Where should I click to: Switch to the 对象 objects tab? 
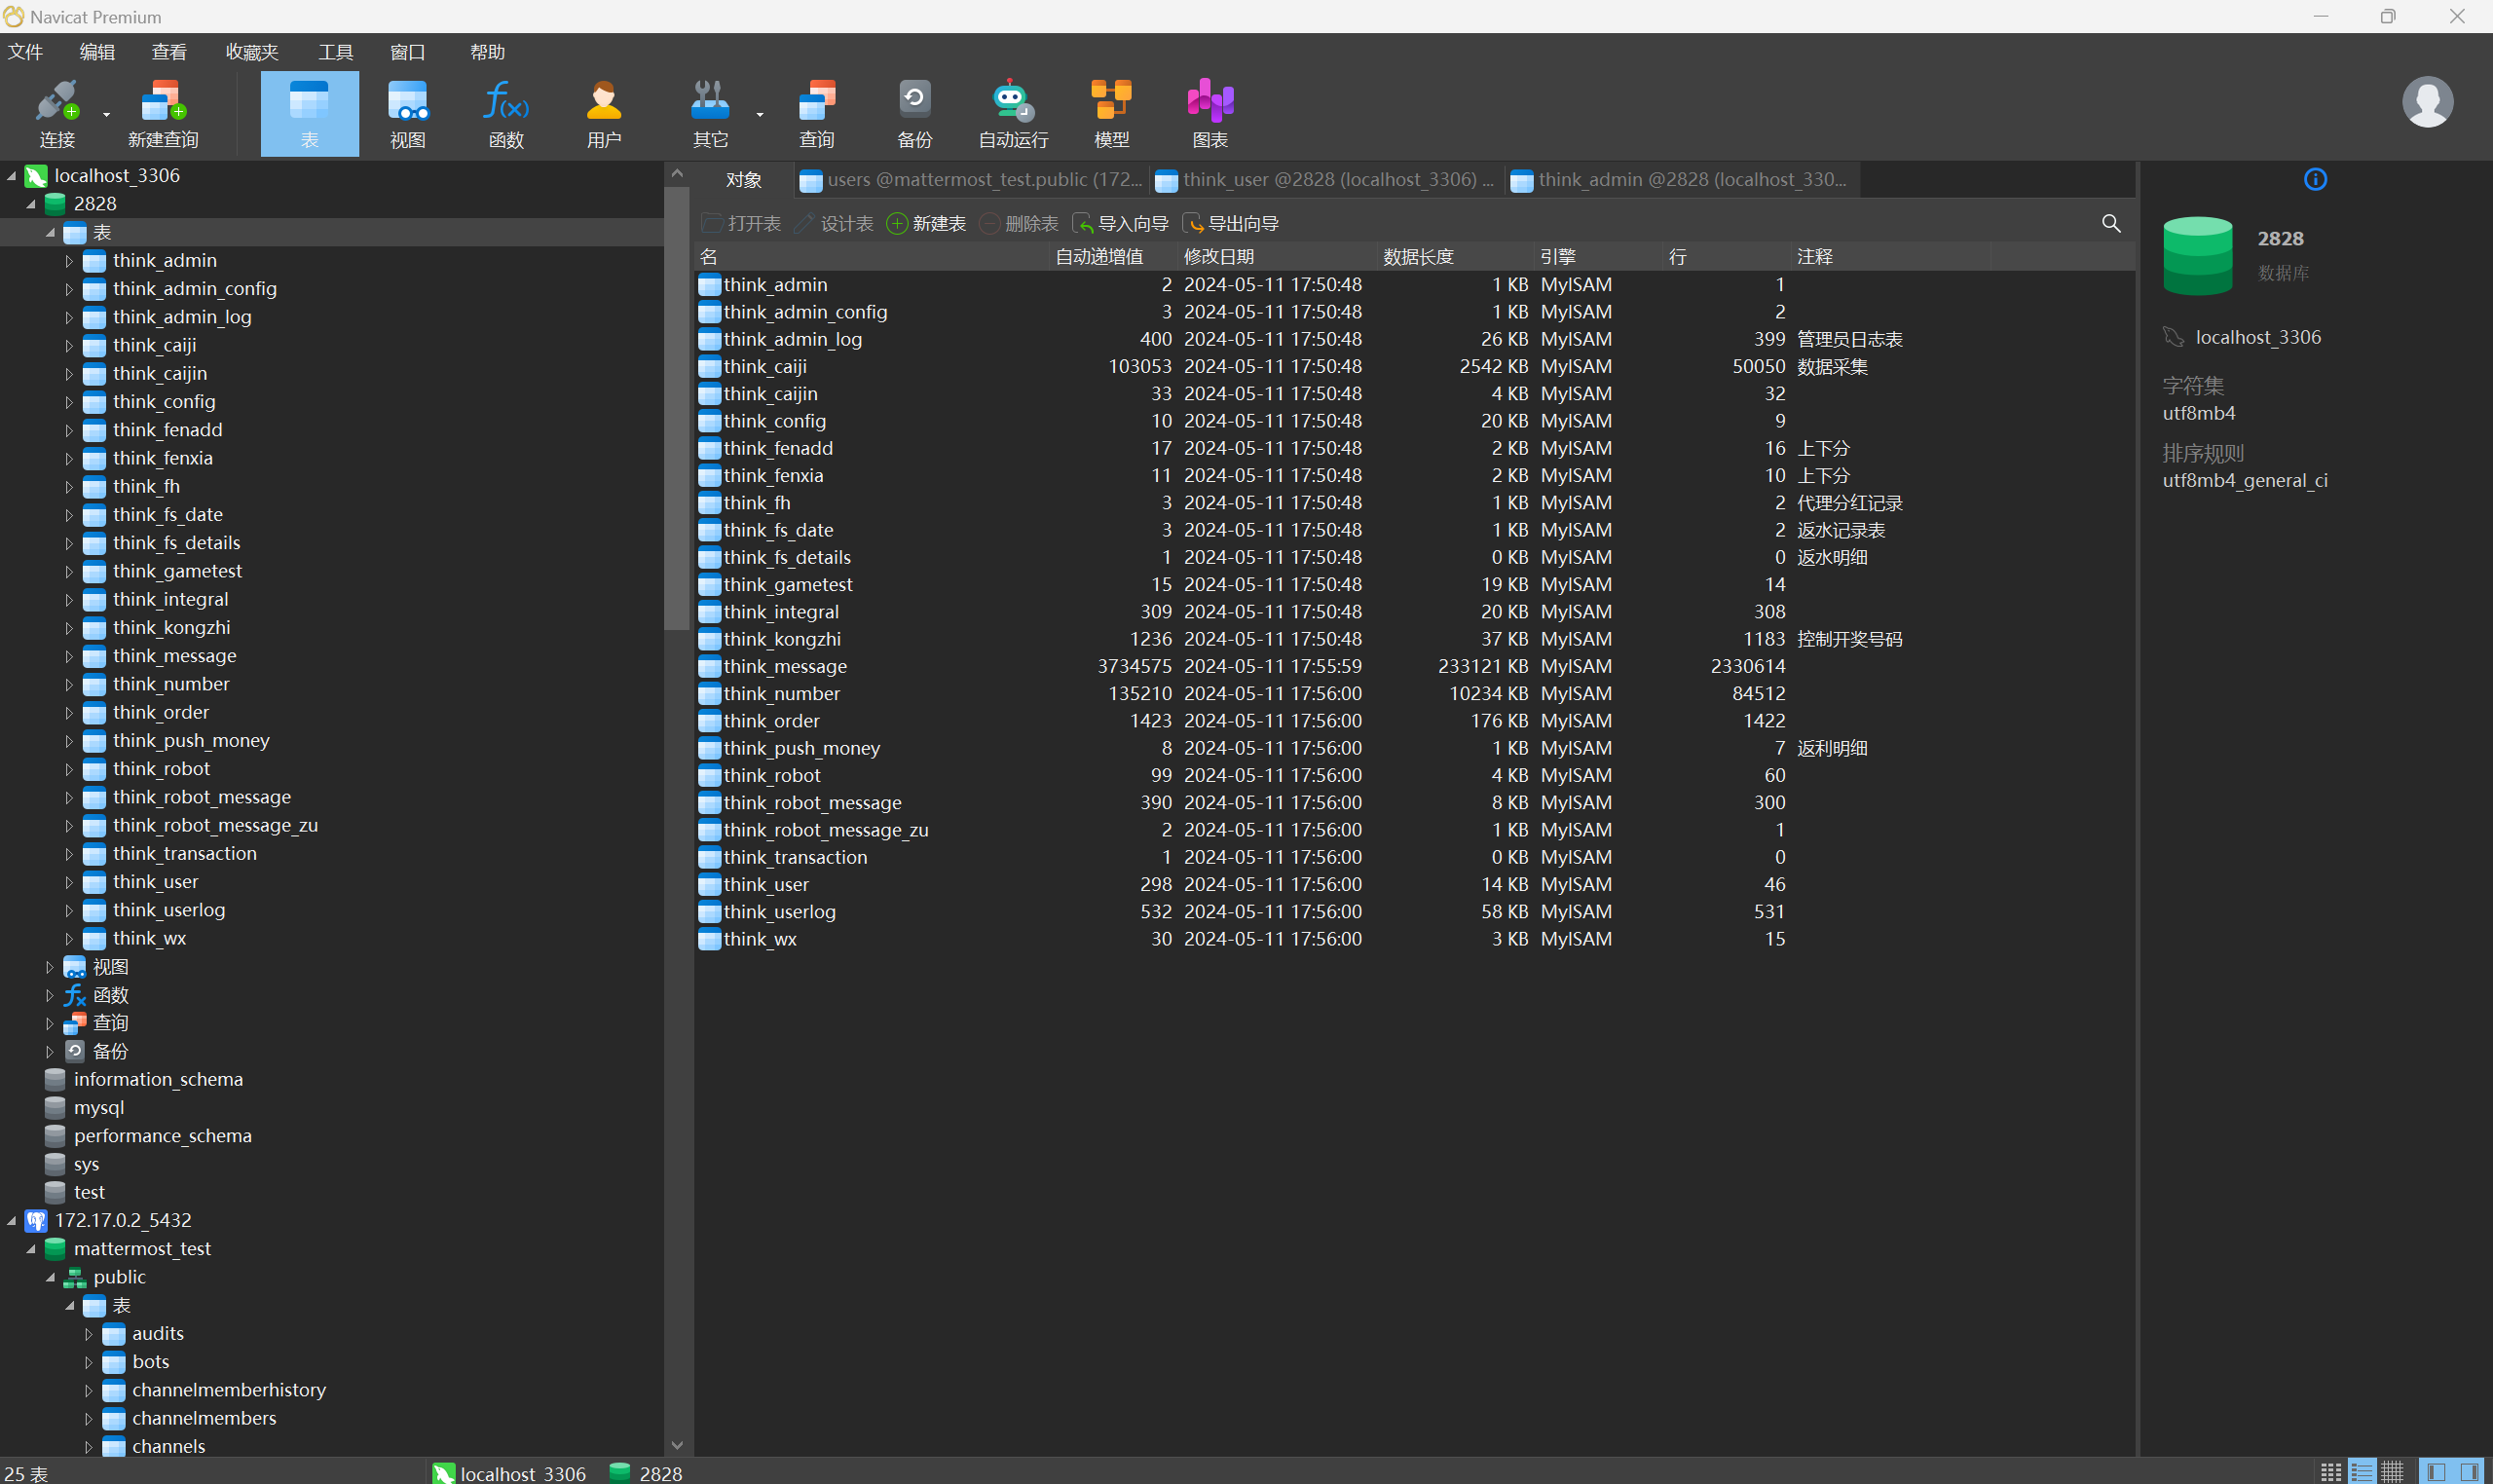pos(743,180)
